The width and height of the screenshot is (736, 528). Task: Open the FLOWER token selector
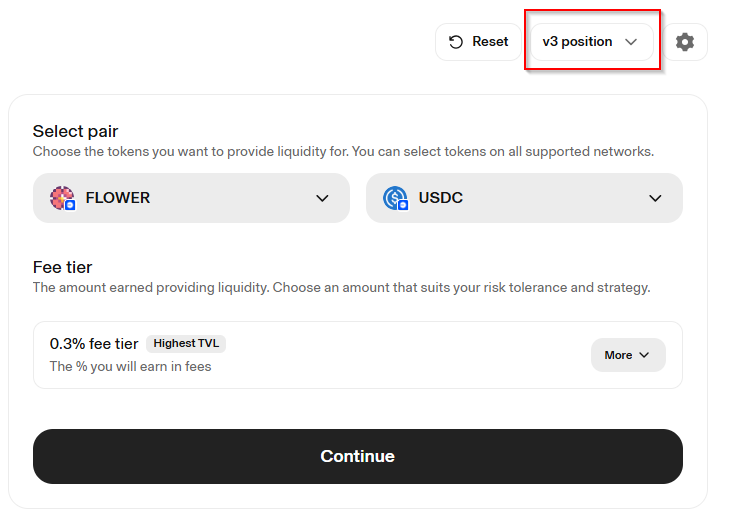(191, 198)
